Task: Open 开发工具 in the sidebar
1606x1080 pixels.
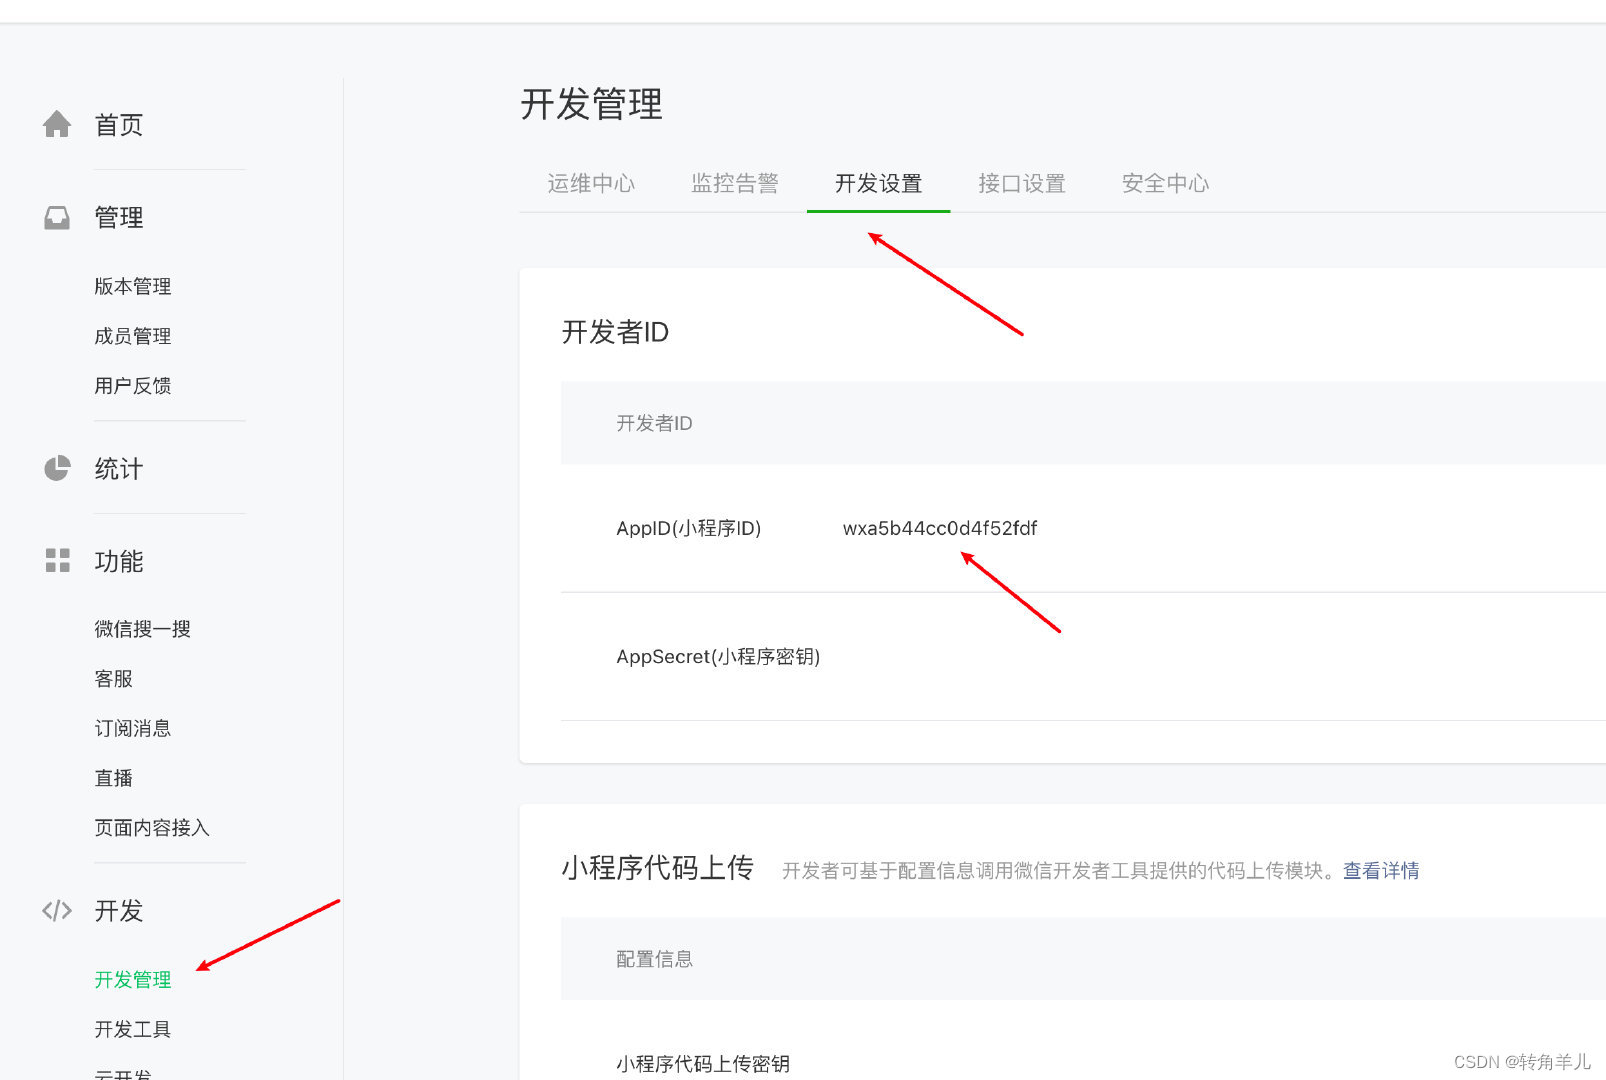Action: [133, 1029]
